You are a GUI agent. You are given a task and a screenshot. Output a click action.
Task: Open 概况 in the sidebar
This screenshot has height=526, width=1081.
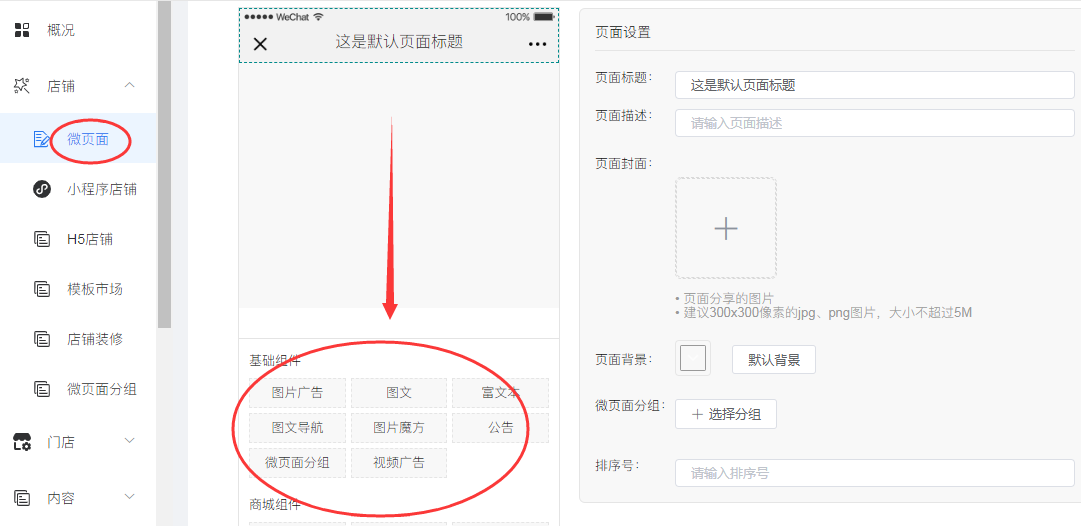(61, 30)
